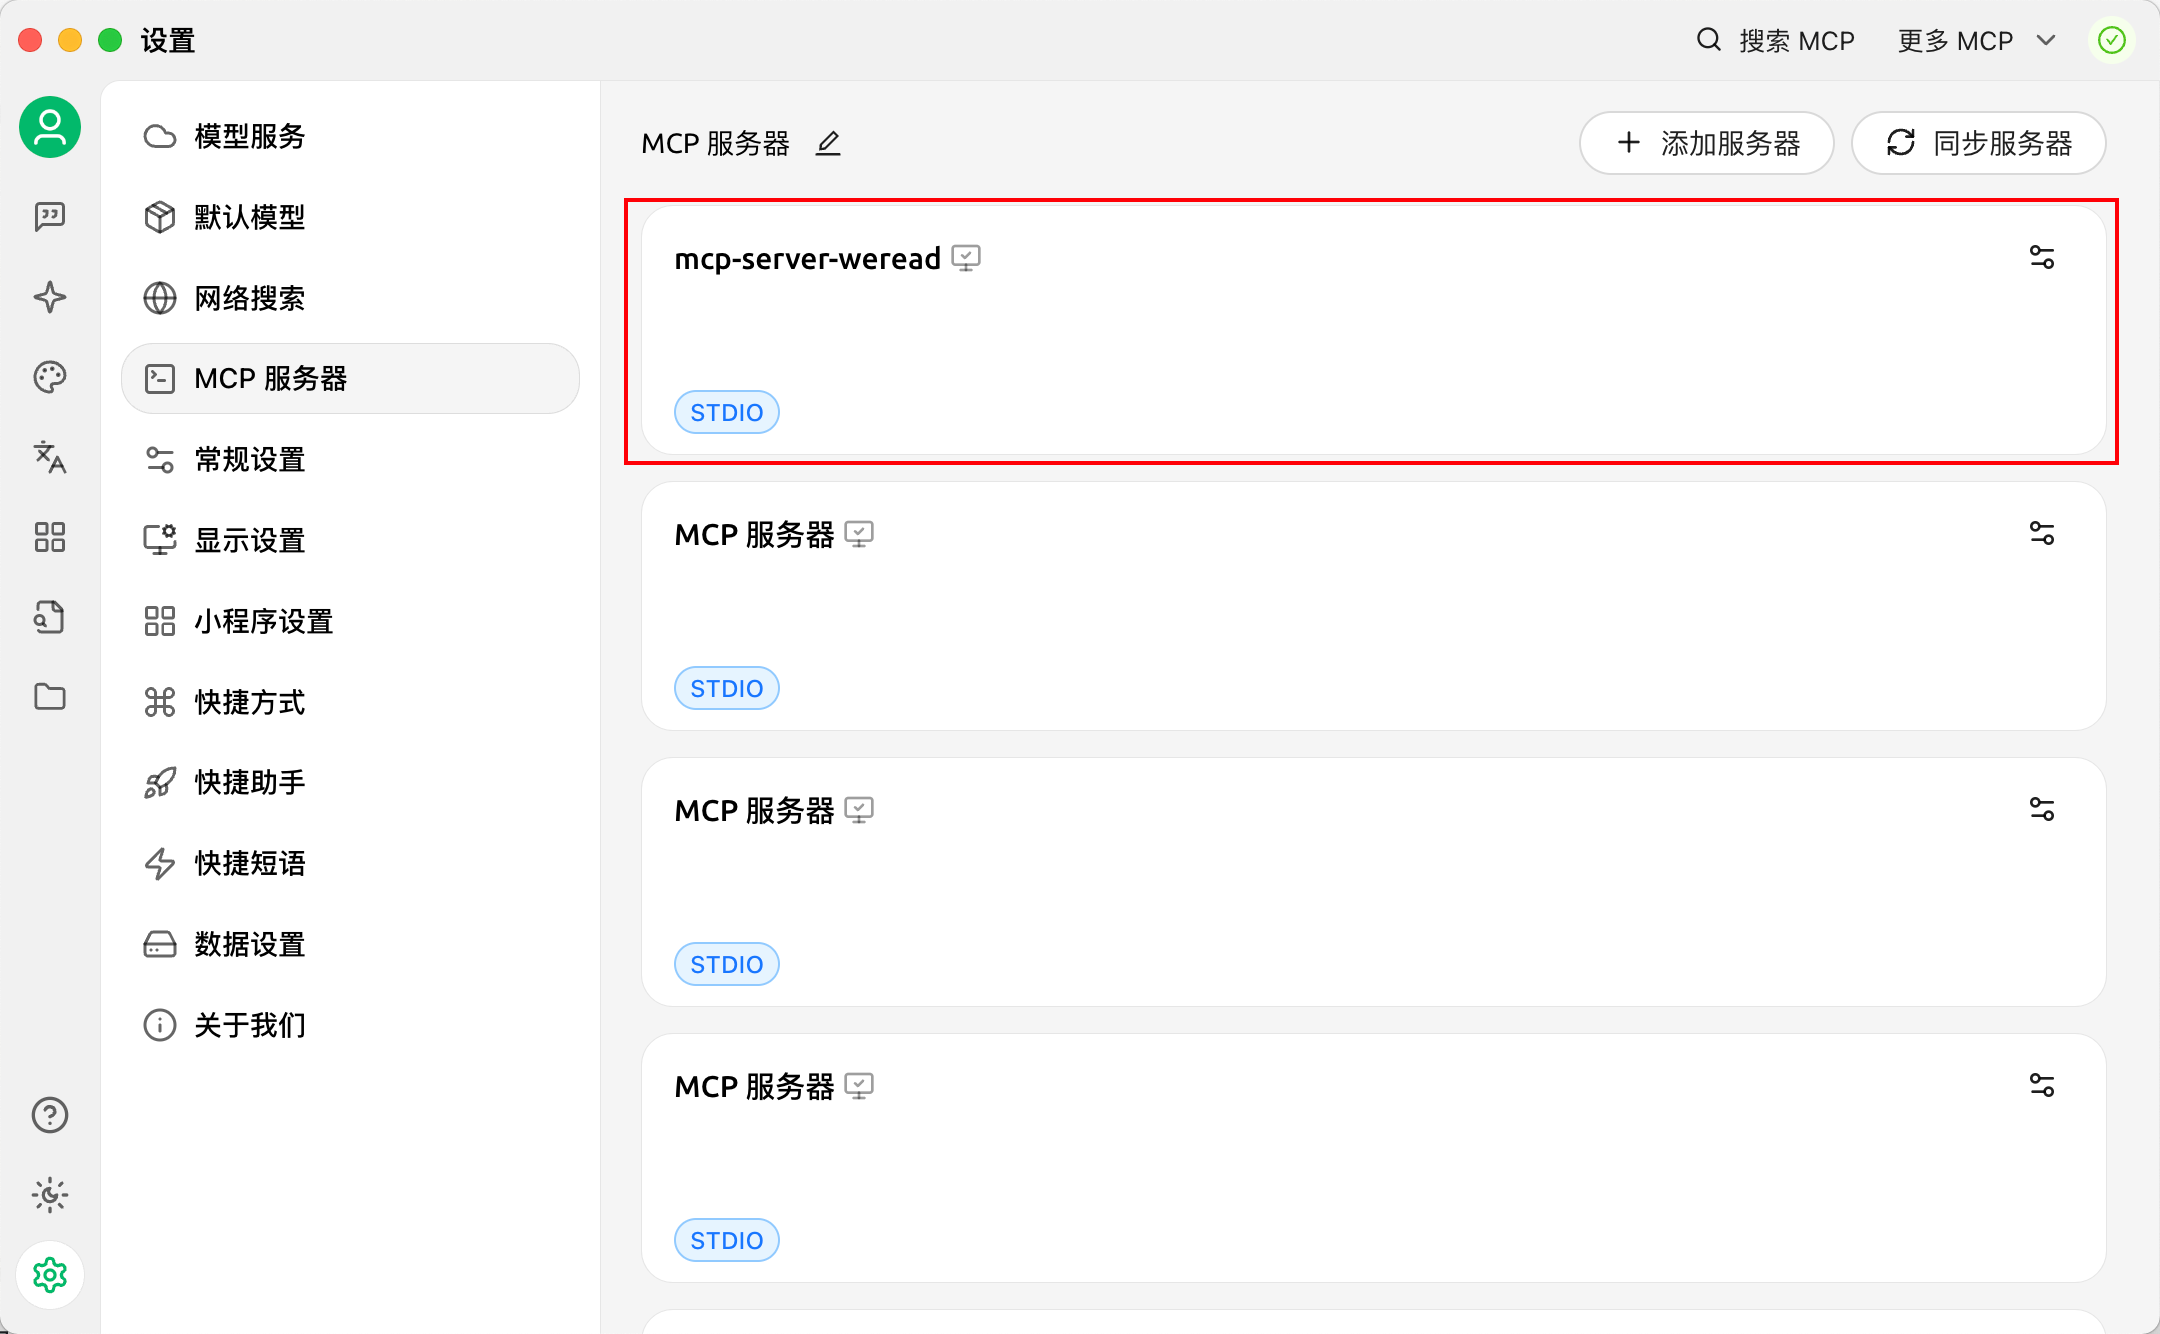Click the 同步服务器 button
The width and height of the screenshot is (2160, 1334).
(1978, 143)
